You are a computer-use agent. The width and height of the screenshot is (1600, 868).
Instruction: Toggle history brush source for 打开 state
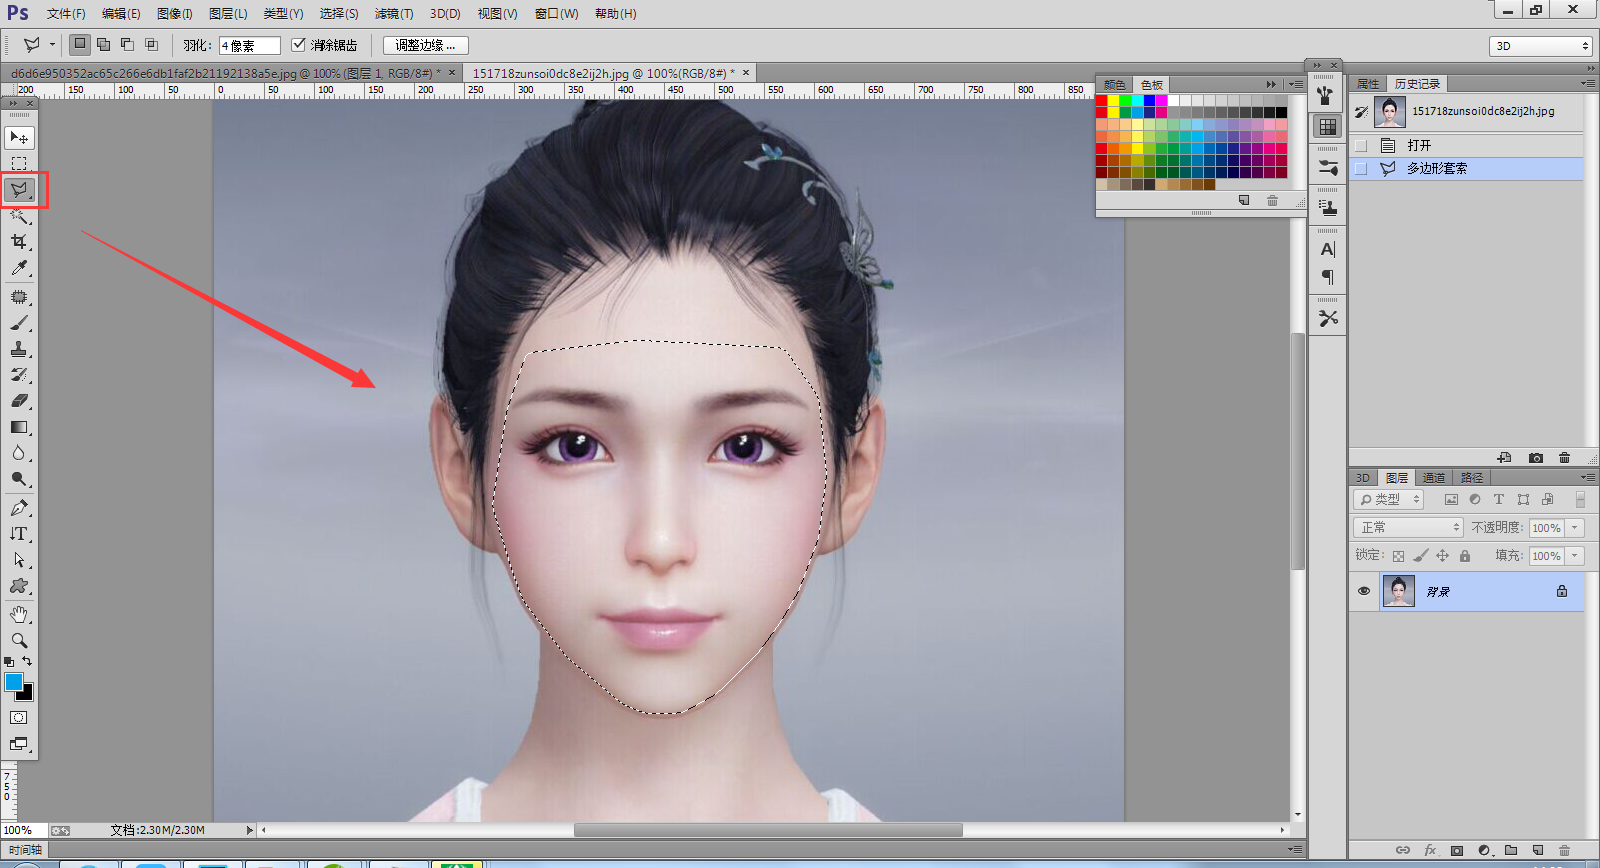1361,146
